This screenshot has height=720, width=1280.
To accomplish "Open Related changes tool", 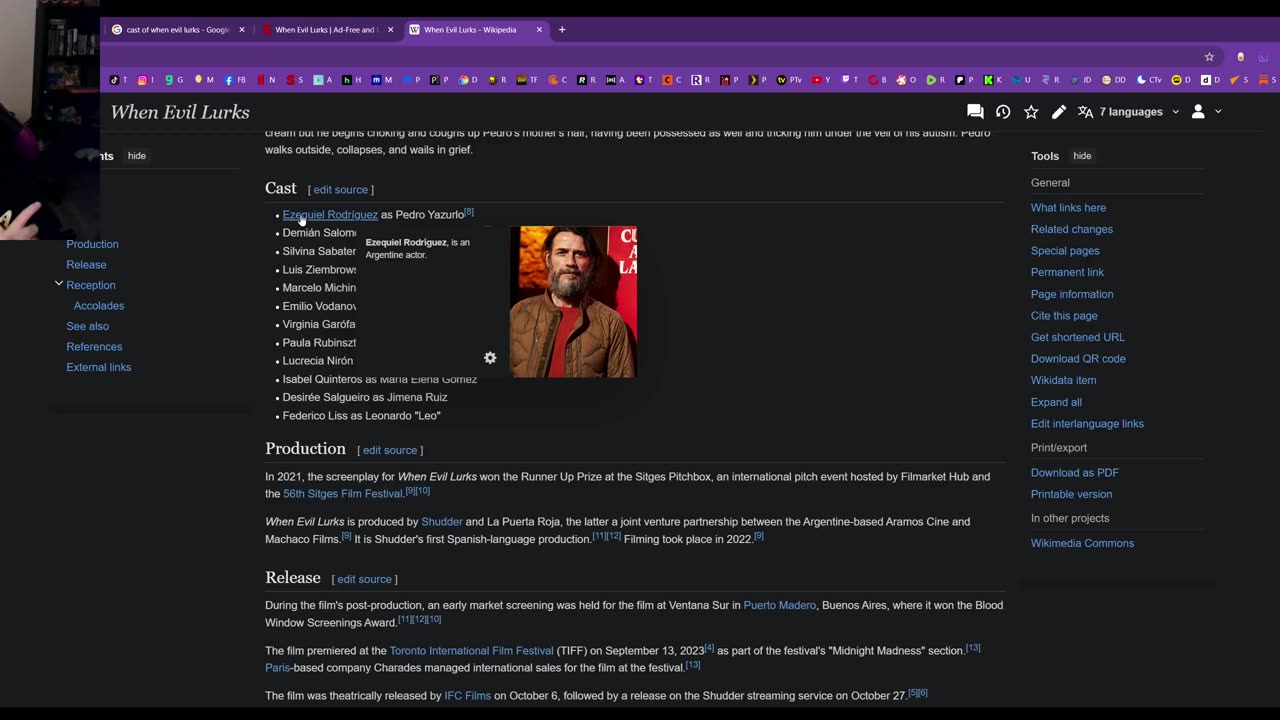I will [x=1072, y=229].
